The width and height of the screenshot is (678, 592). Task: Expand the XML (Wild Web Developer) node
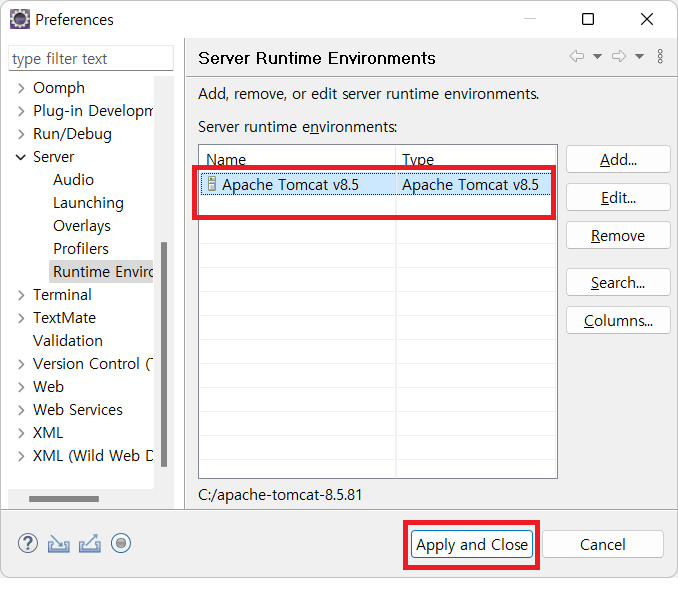click(21, 456)
